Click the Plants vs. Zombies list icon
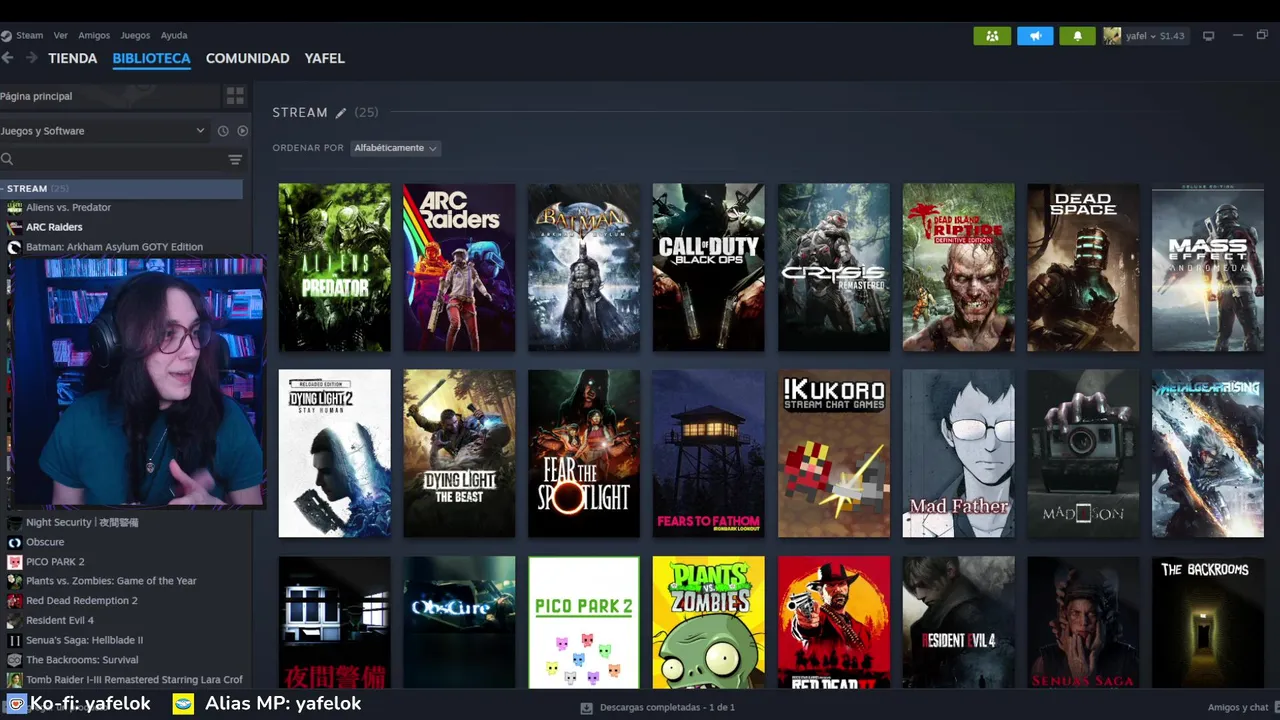 [x=14, y=581]
